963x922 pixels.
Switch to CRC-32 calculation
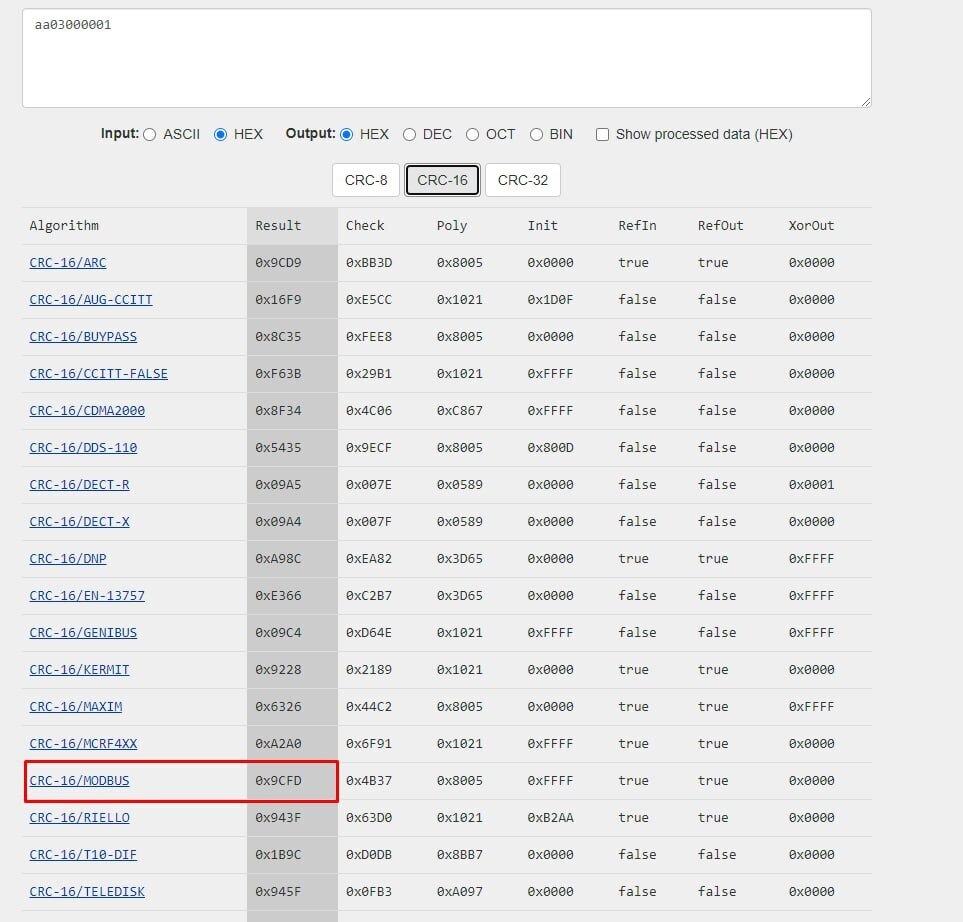(x=523, y=180)
